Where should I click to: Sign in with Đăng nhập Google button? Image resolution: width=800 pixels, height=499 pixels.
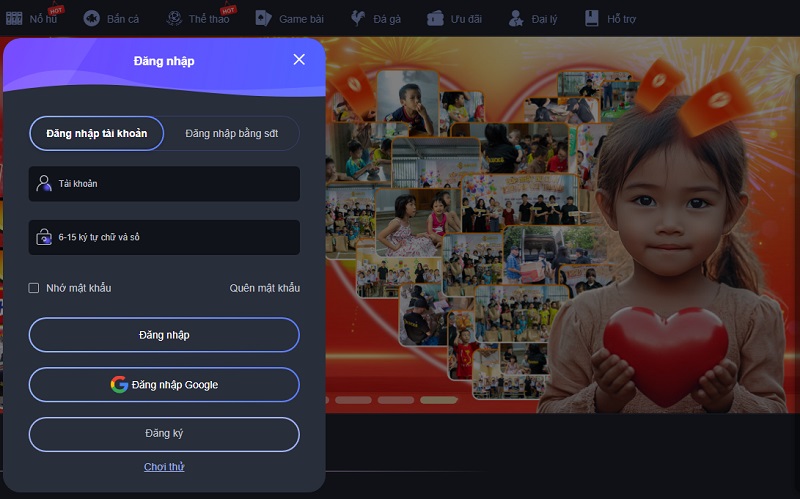(x=164, y=385)
